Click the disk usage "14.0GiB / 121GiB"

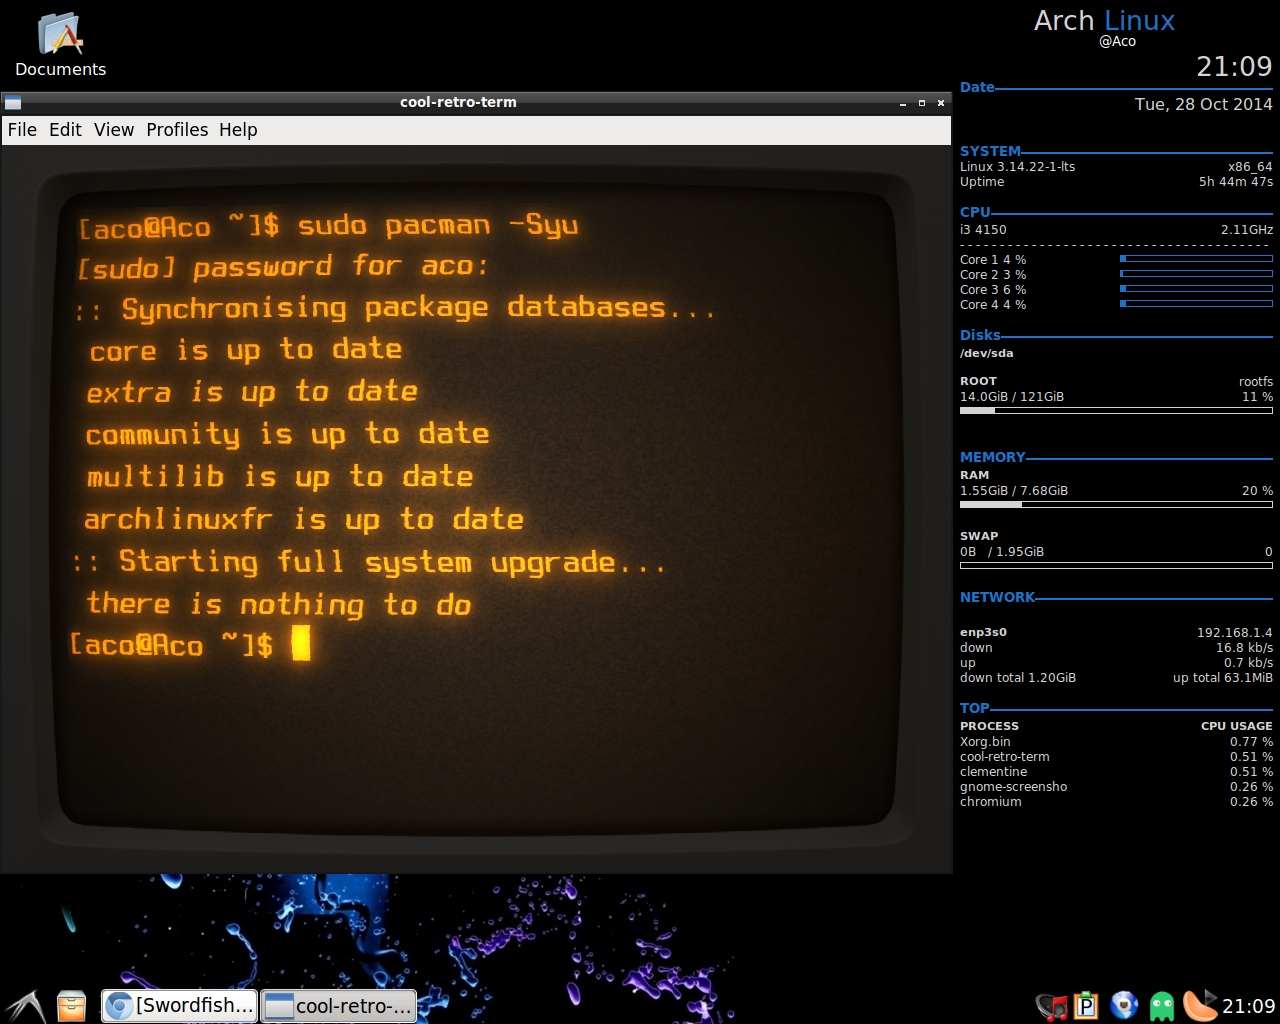(1012, 397)
